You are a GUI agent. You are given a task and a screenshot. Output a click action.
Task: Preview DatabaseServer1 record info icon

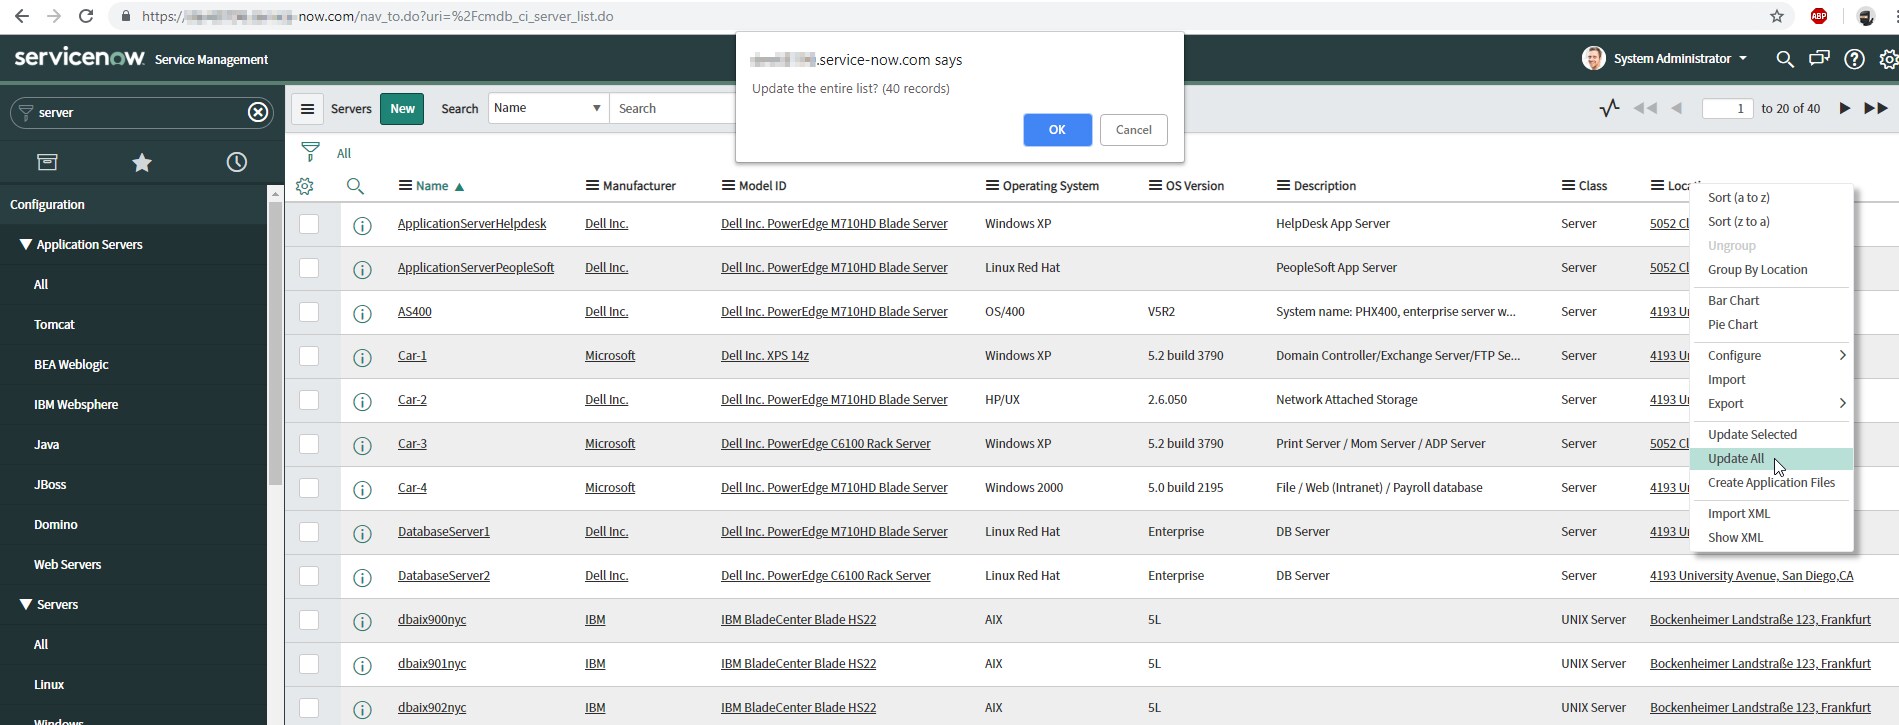[362, 533]
